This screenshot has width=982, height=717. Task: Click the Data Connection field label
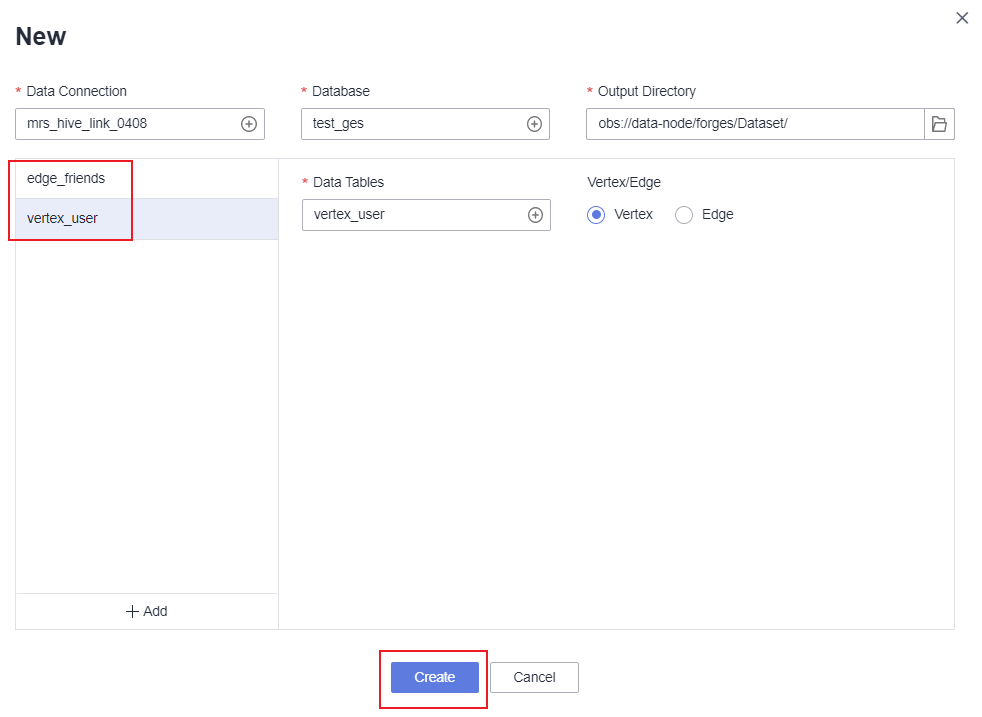[76, 91]
